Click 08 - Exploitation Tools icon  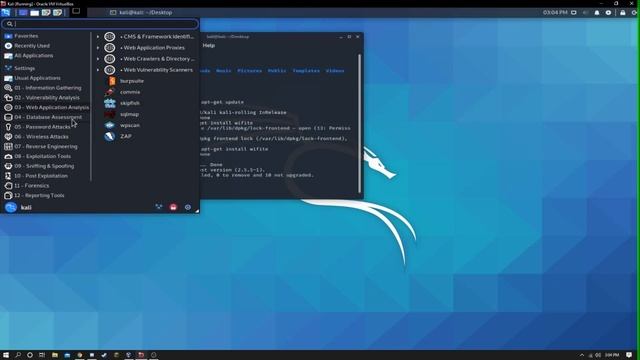click(x=8, y=156)
